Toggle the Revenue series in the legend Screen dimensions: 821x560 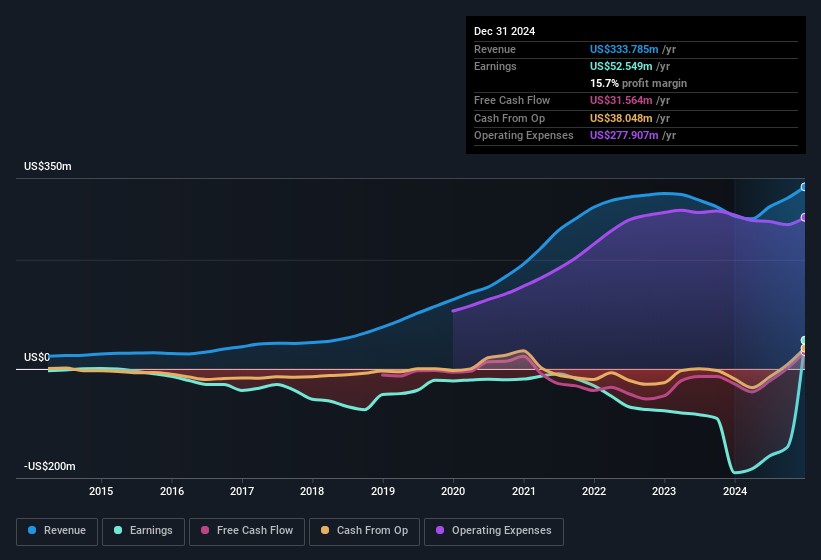point(57,531)
